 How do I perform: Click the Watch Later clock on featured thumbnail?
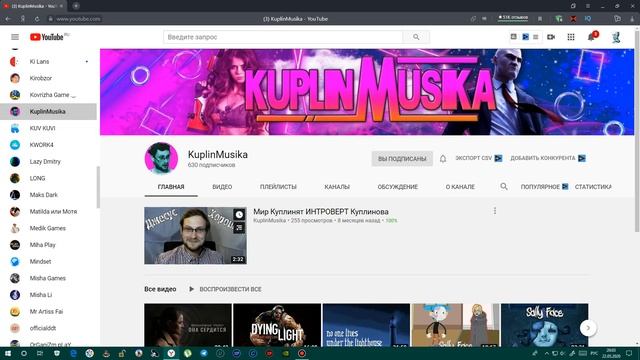pos(239,214)
